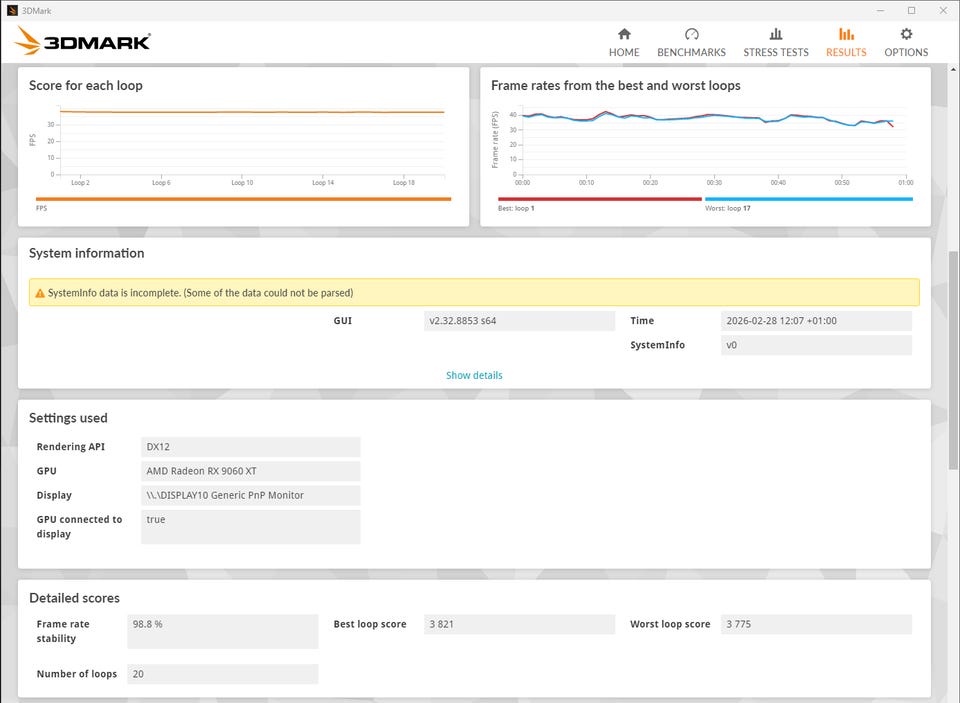Click the Best loop score value 3 821
The height and width of the screenshot is (703, 960).
tap(518, 624)
